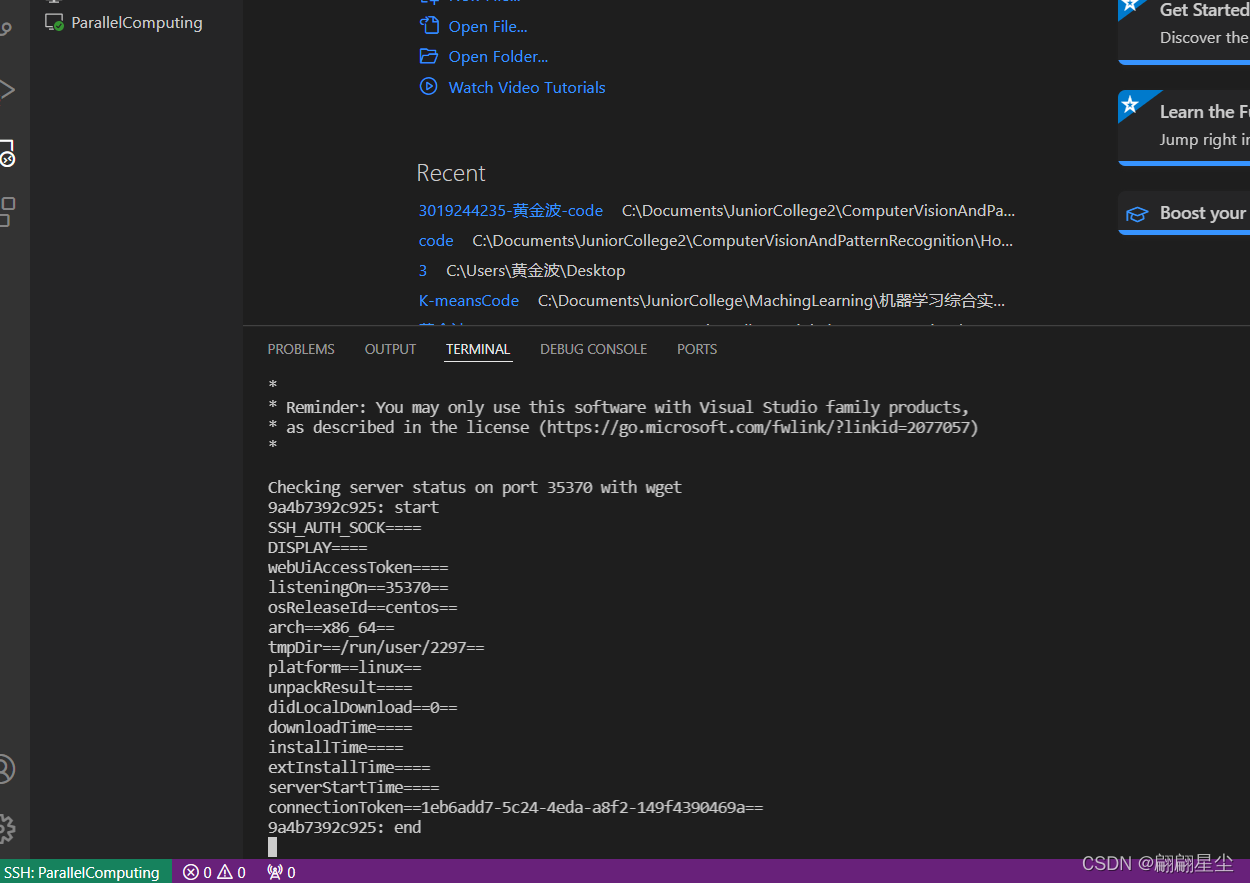Click the 'platform==linux==' terminal line
The image size is (1250, 883).
[345, 667]
